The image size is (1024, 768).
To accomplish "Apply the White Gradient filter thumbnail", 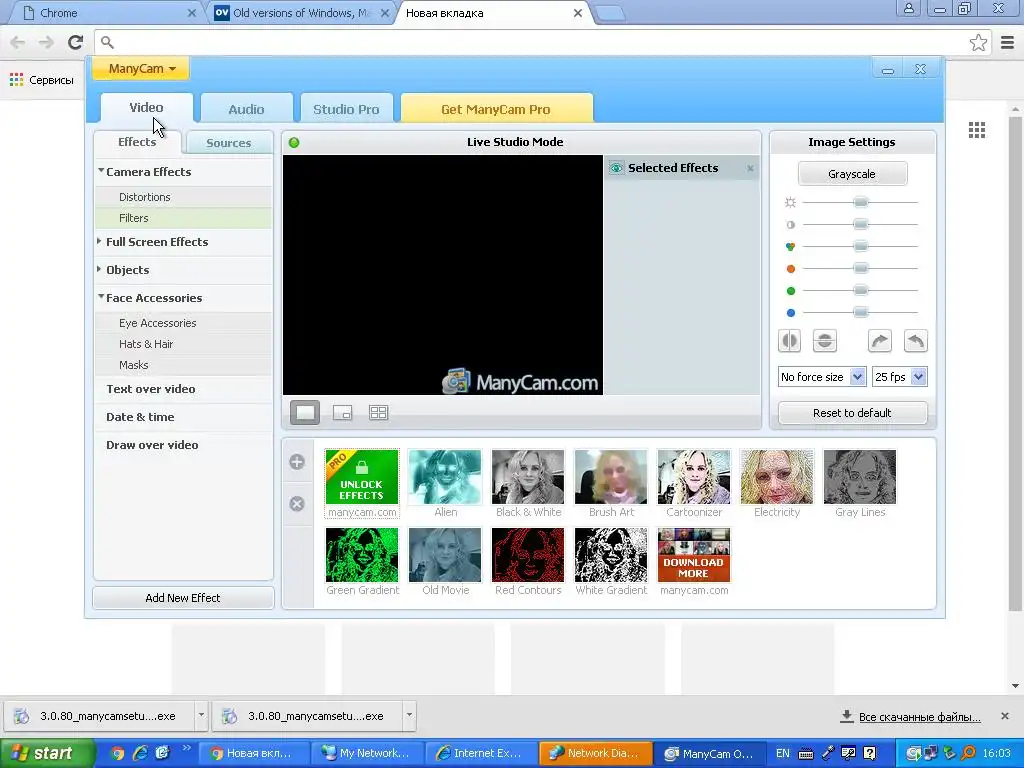I will 611,555.
